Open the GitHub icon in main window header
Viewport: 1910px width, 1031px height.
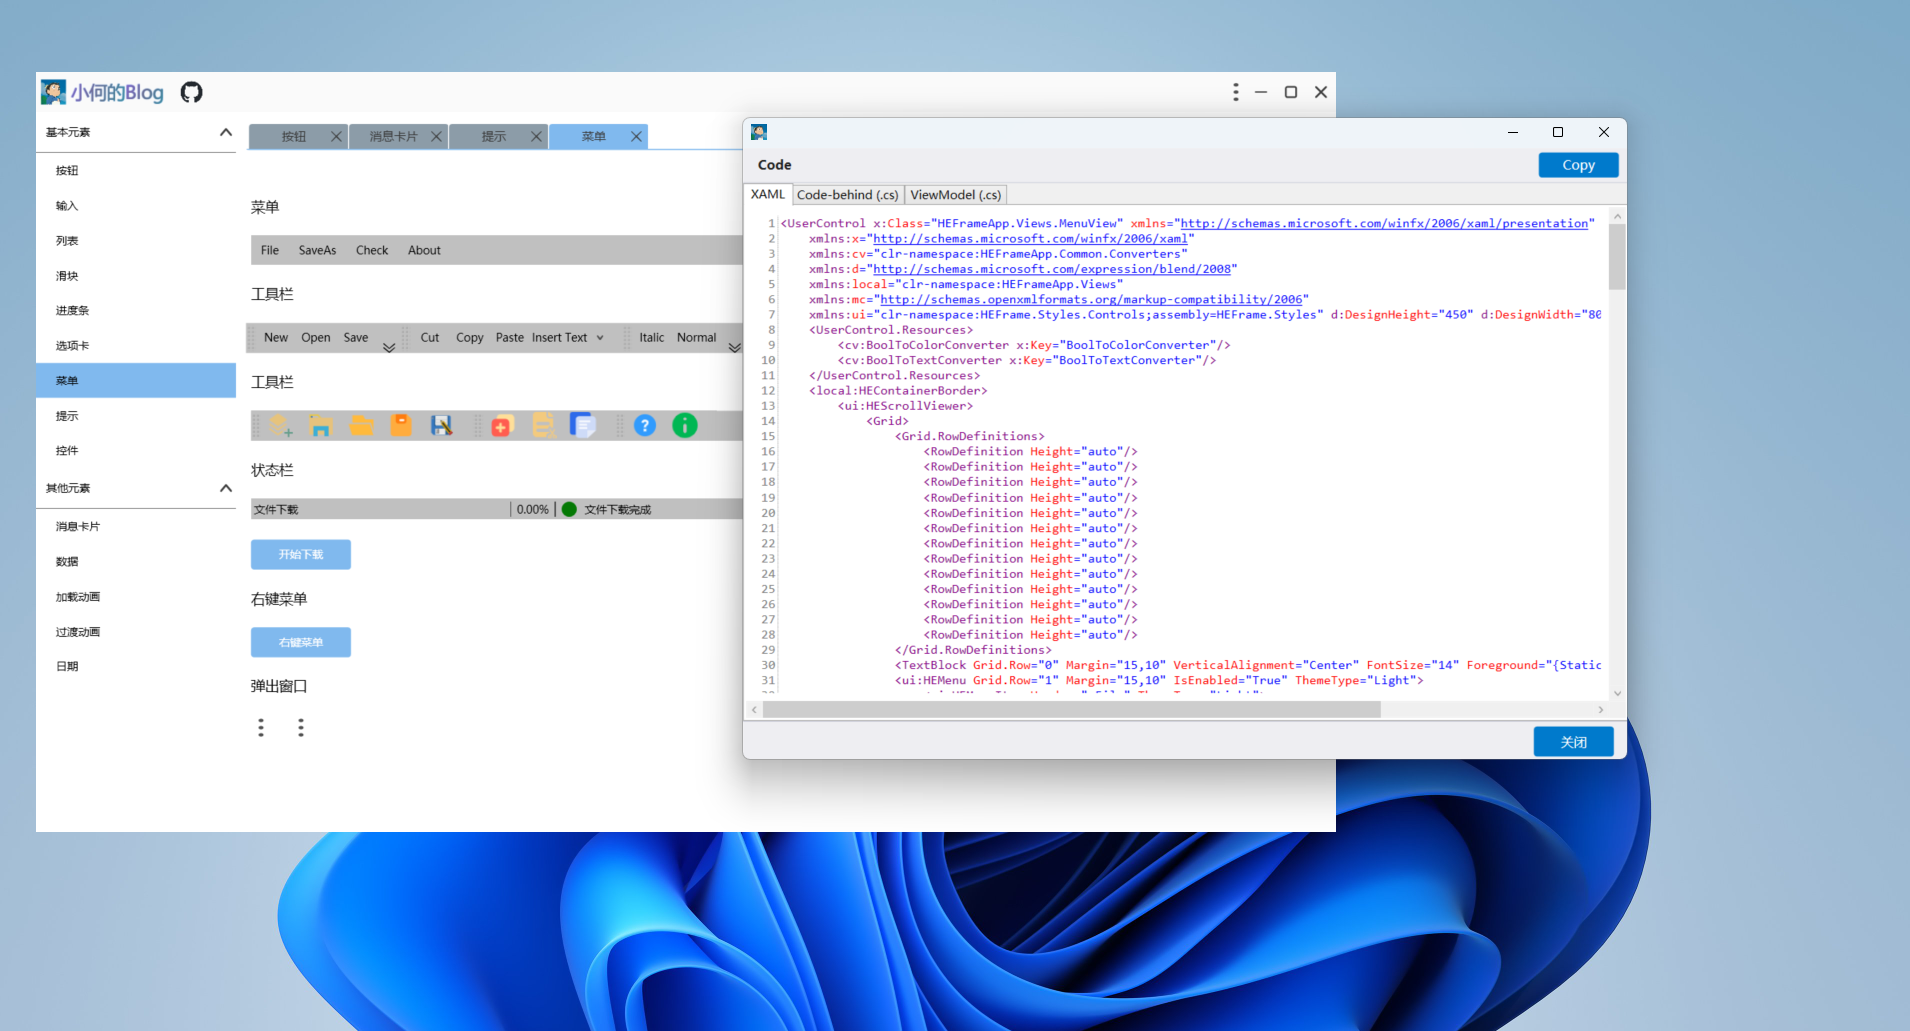tap(191, 92)
